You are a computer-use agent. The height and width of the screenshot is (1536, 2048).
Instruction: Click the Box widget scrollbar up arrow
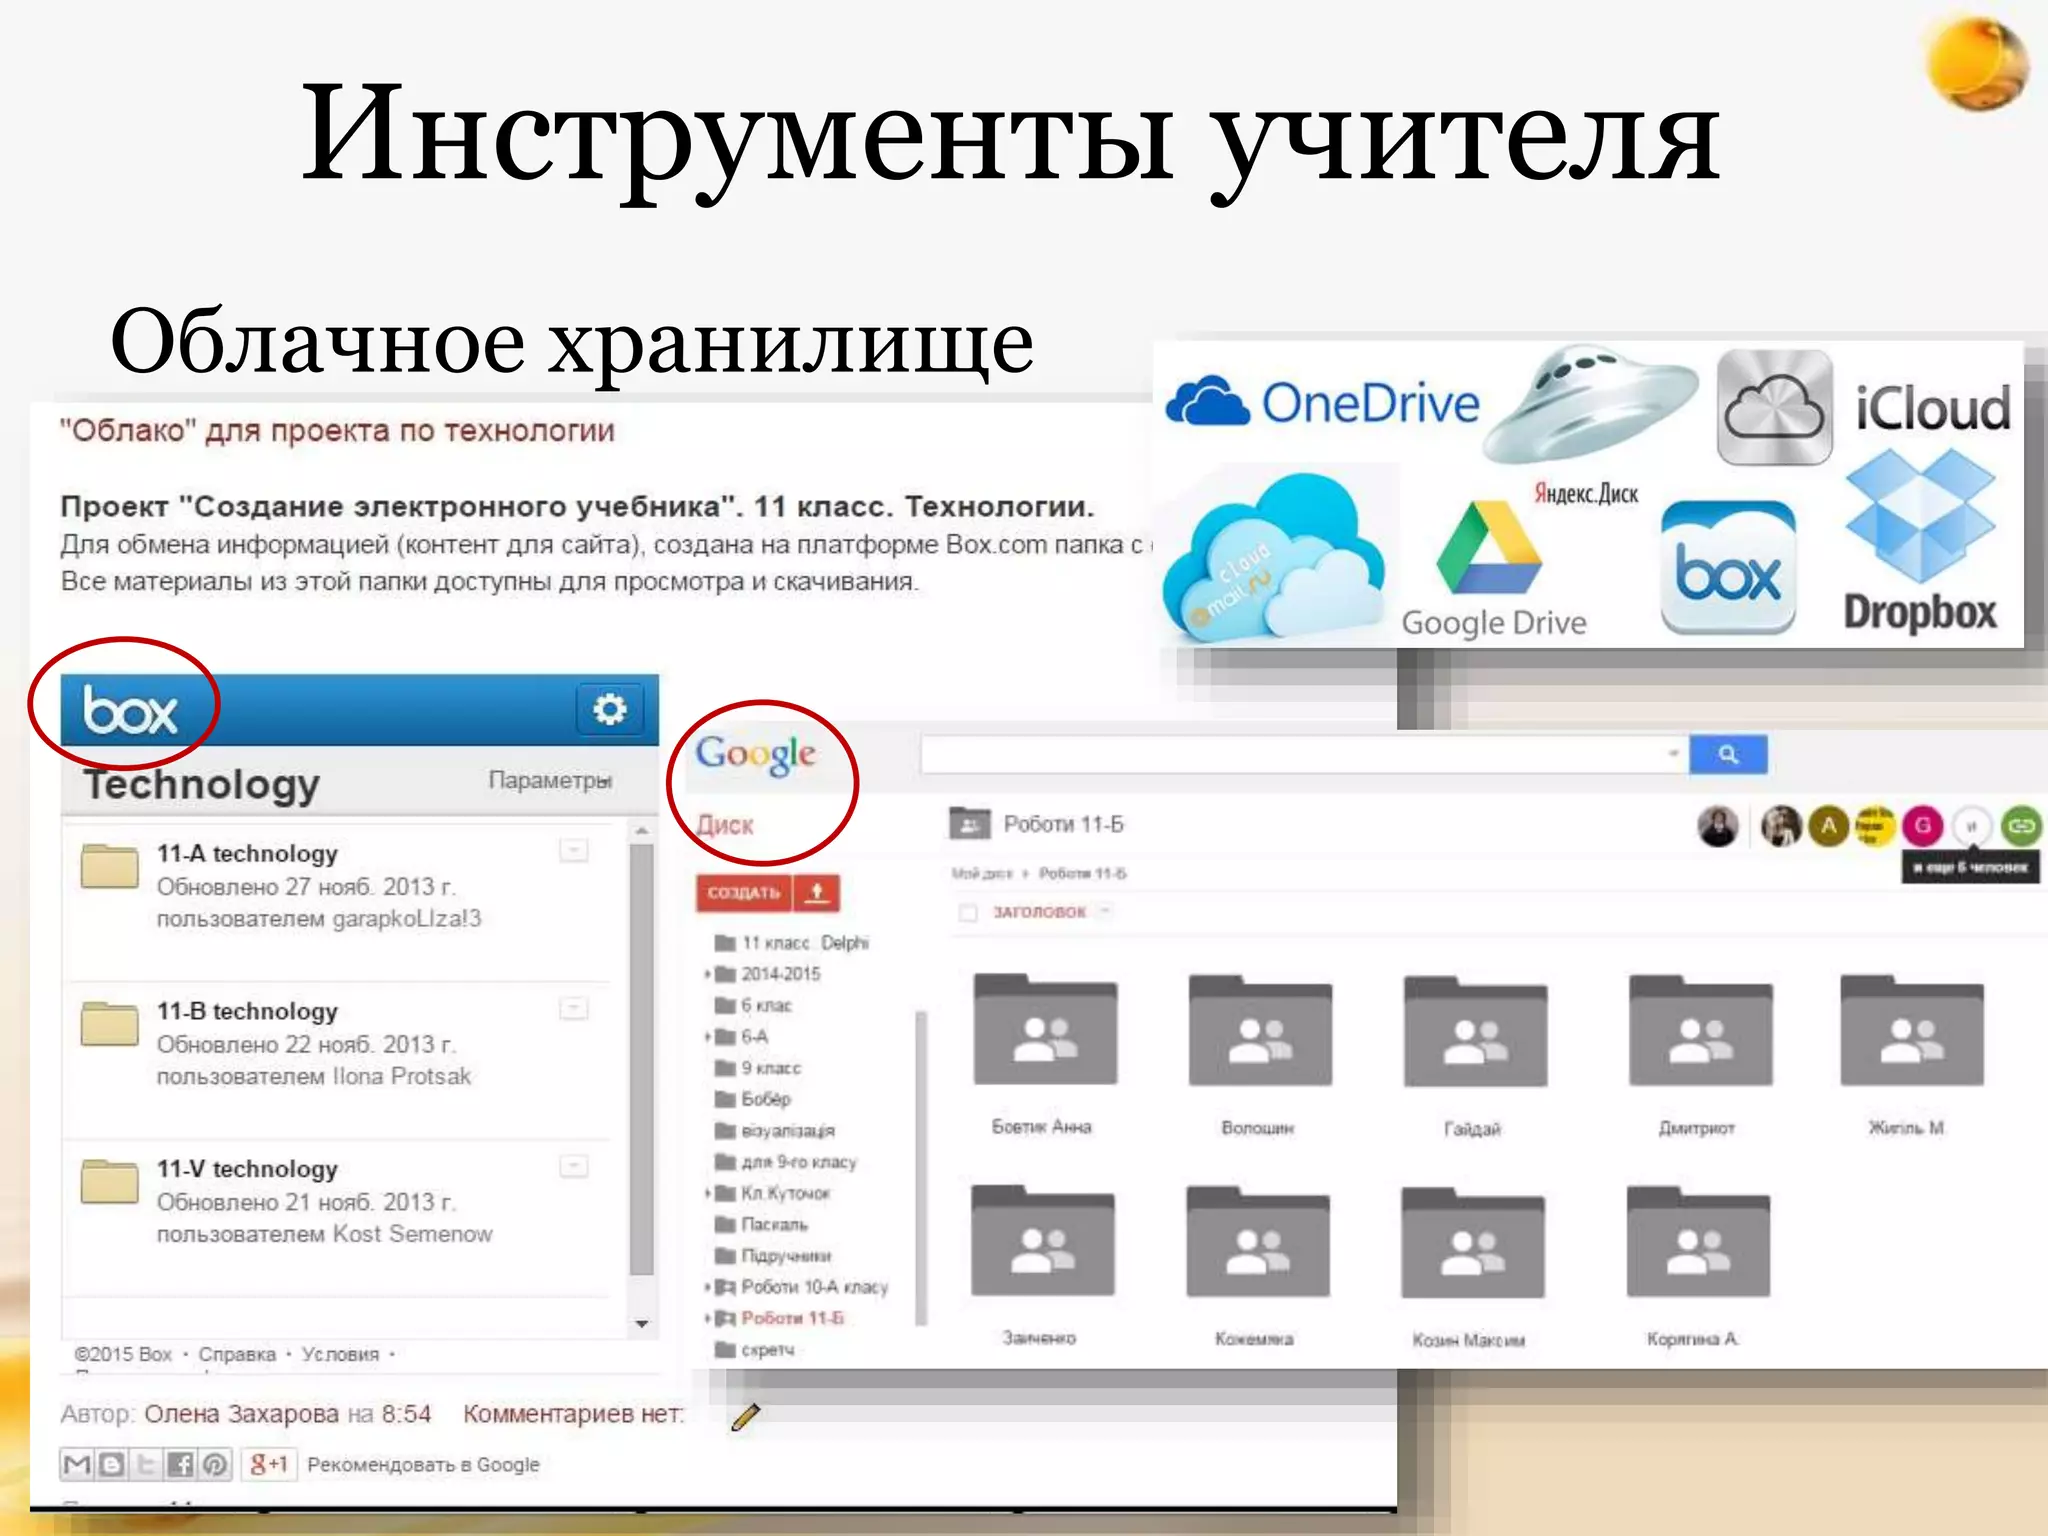(x=642, y=831)
